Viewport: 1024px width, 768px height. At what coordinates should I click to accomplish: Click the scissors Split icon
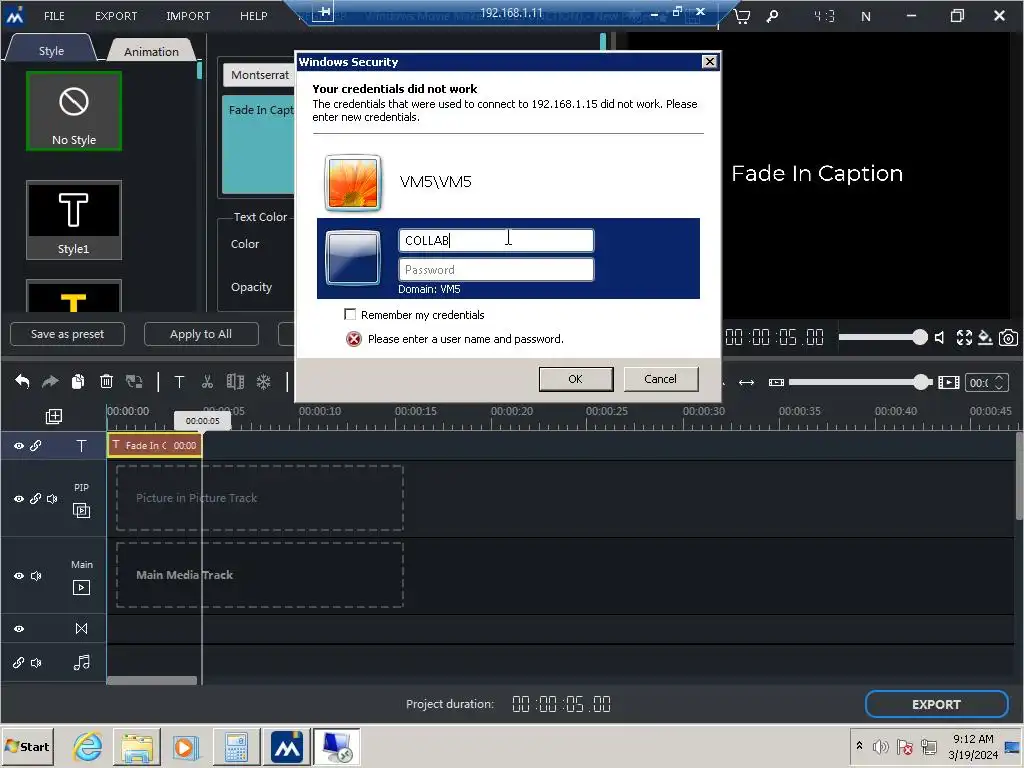[208, 381]
